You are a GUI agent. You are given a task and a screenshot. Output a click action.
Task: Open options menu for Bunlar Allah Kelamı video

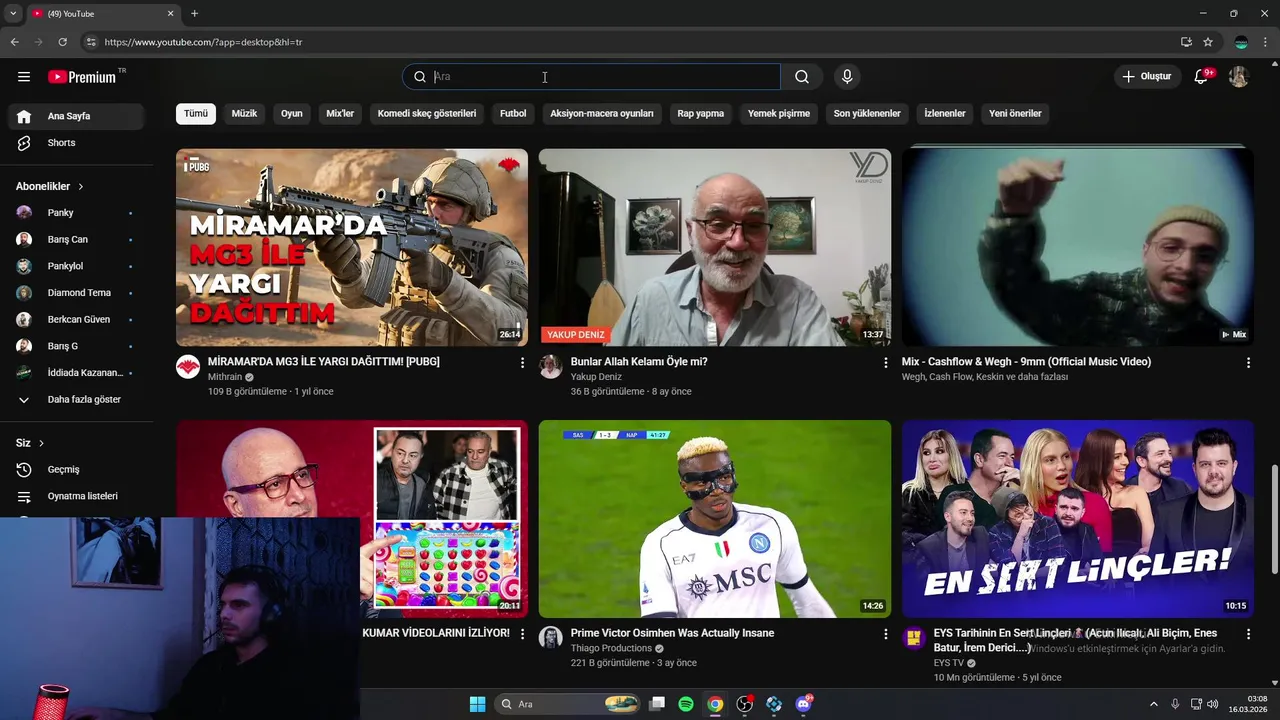point(885,363)
